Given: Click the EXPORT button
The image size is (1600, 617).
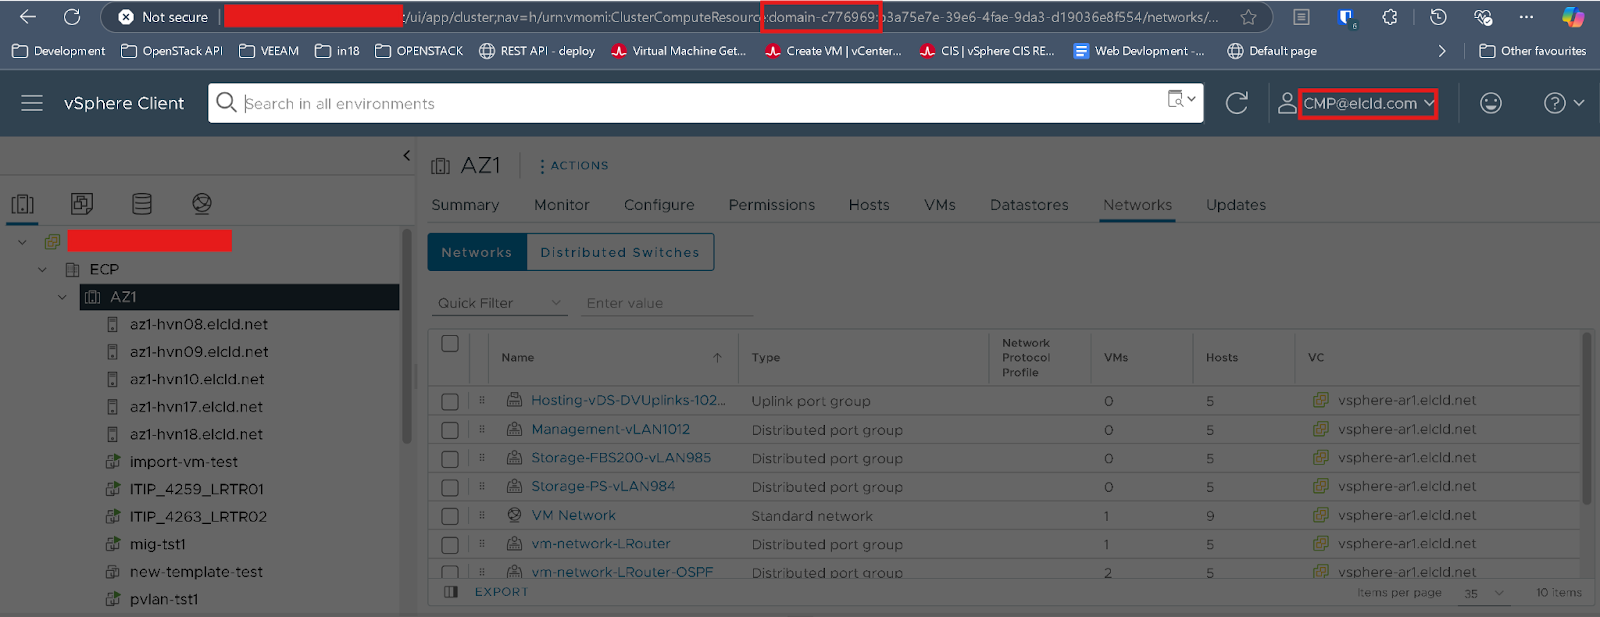Looking at the screenshot, I should click(501, 592).
